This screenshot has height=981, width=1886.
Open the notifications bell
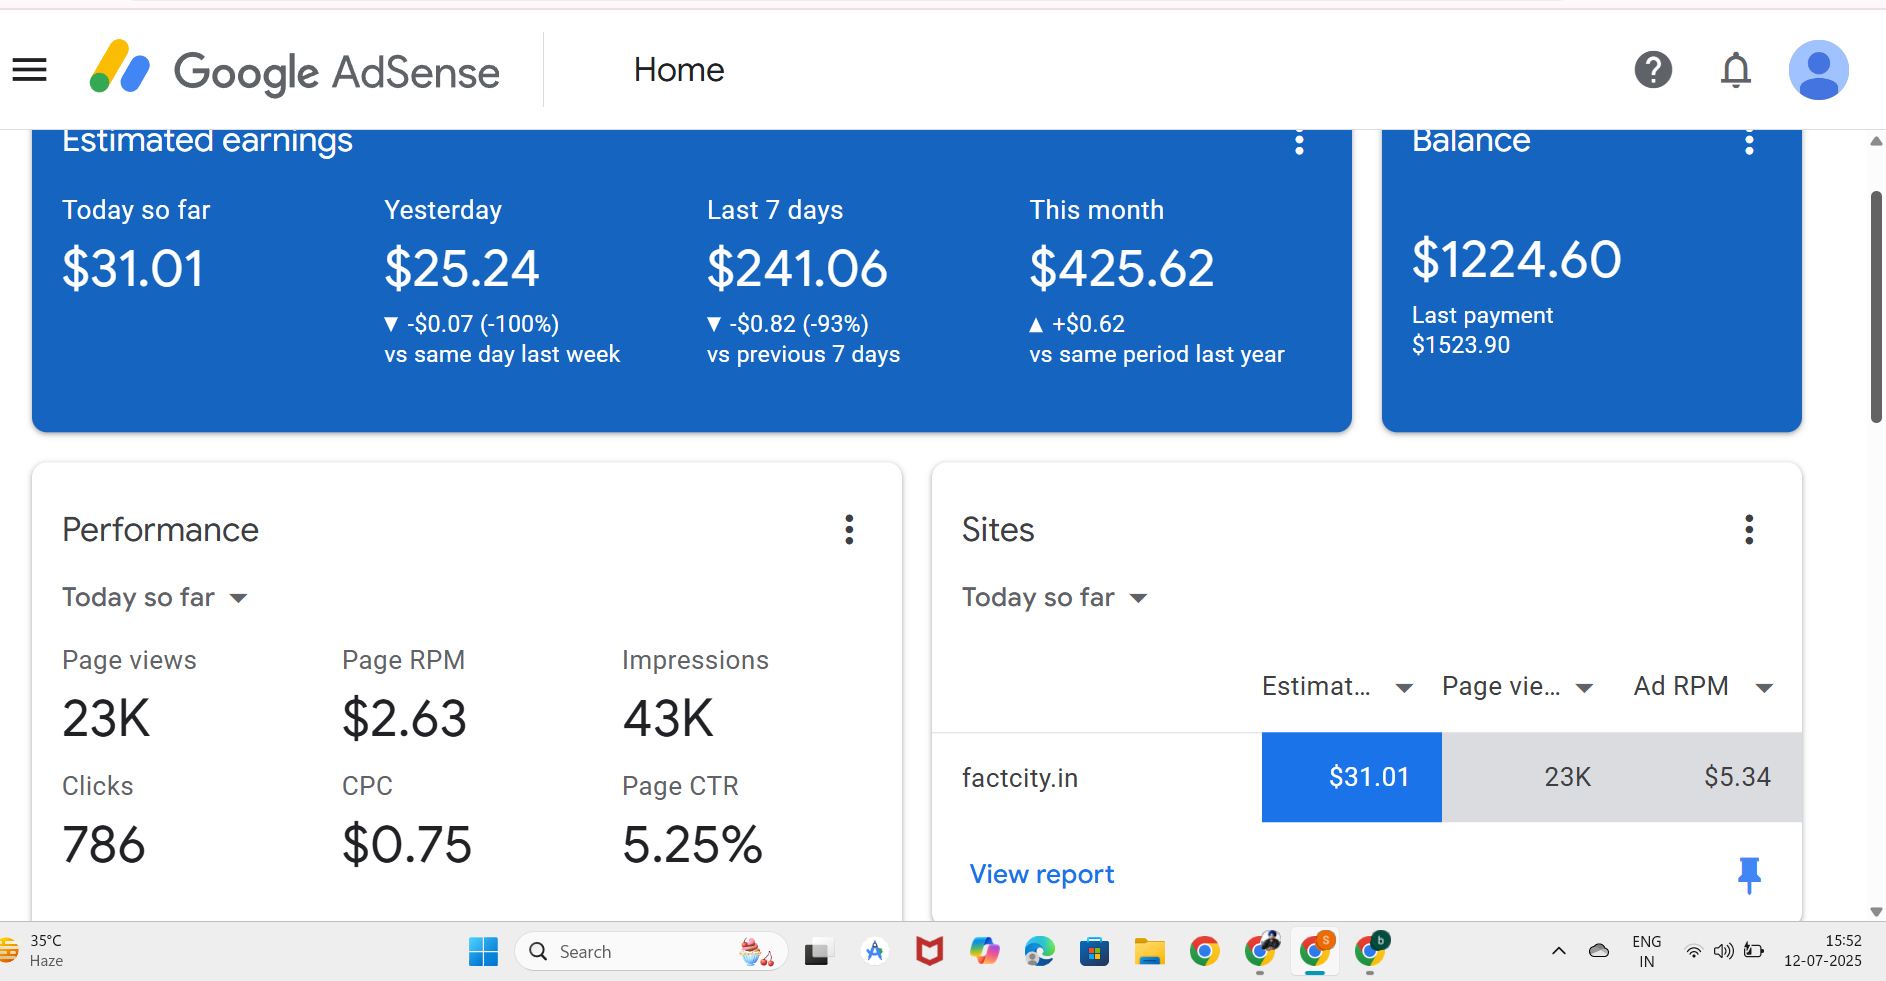tap(1735, 70)
